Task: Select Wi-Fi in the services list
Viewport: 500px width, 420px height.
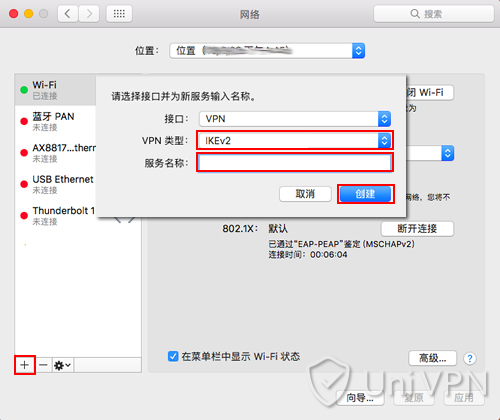Action: click(x=56, y=90)
